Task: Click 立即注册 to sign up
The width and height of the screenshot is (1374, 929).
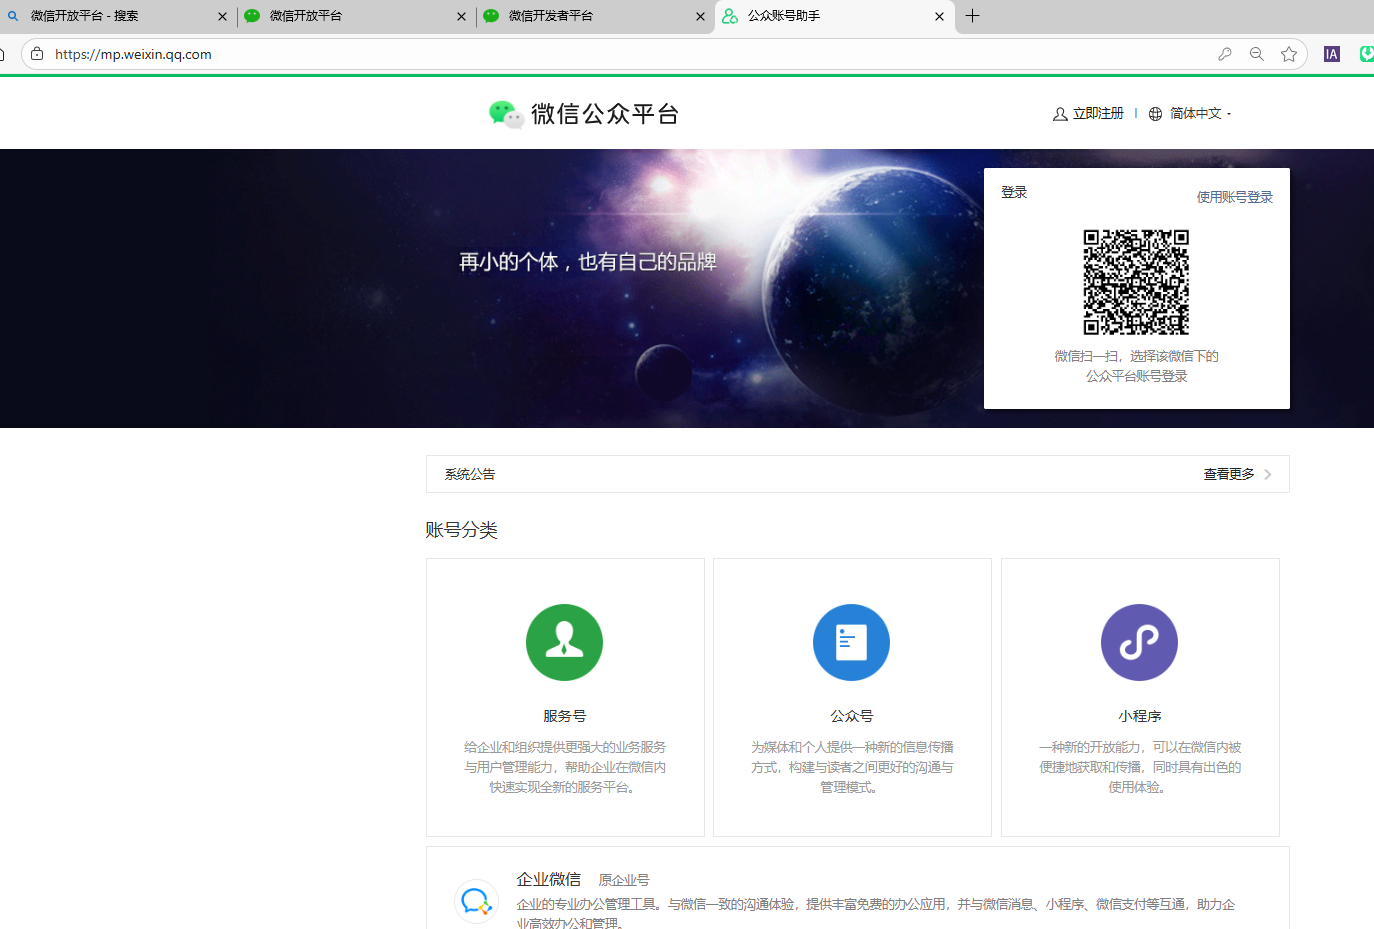Action: click(x=1098, y=114)
